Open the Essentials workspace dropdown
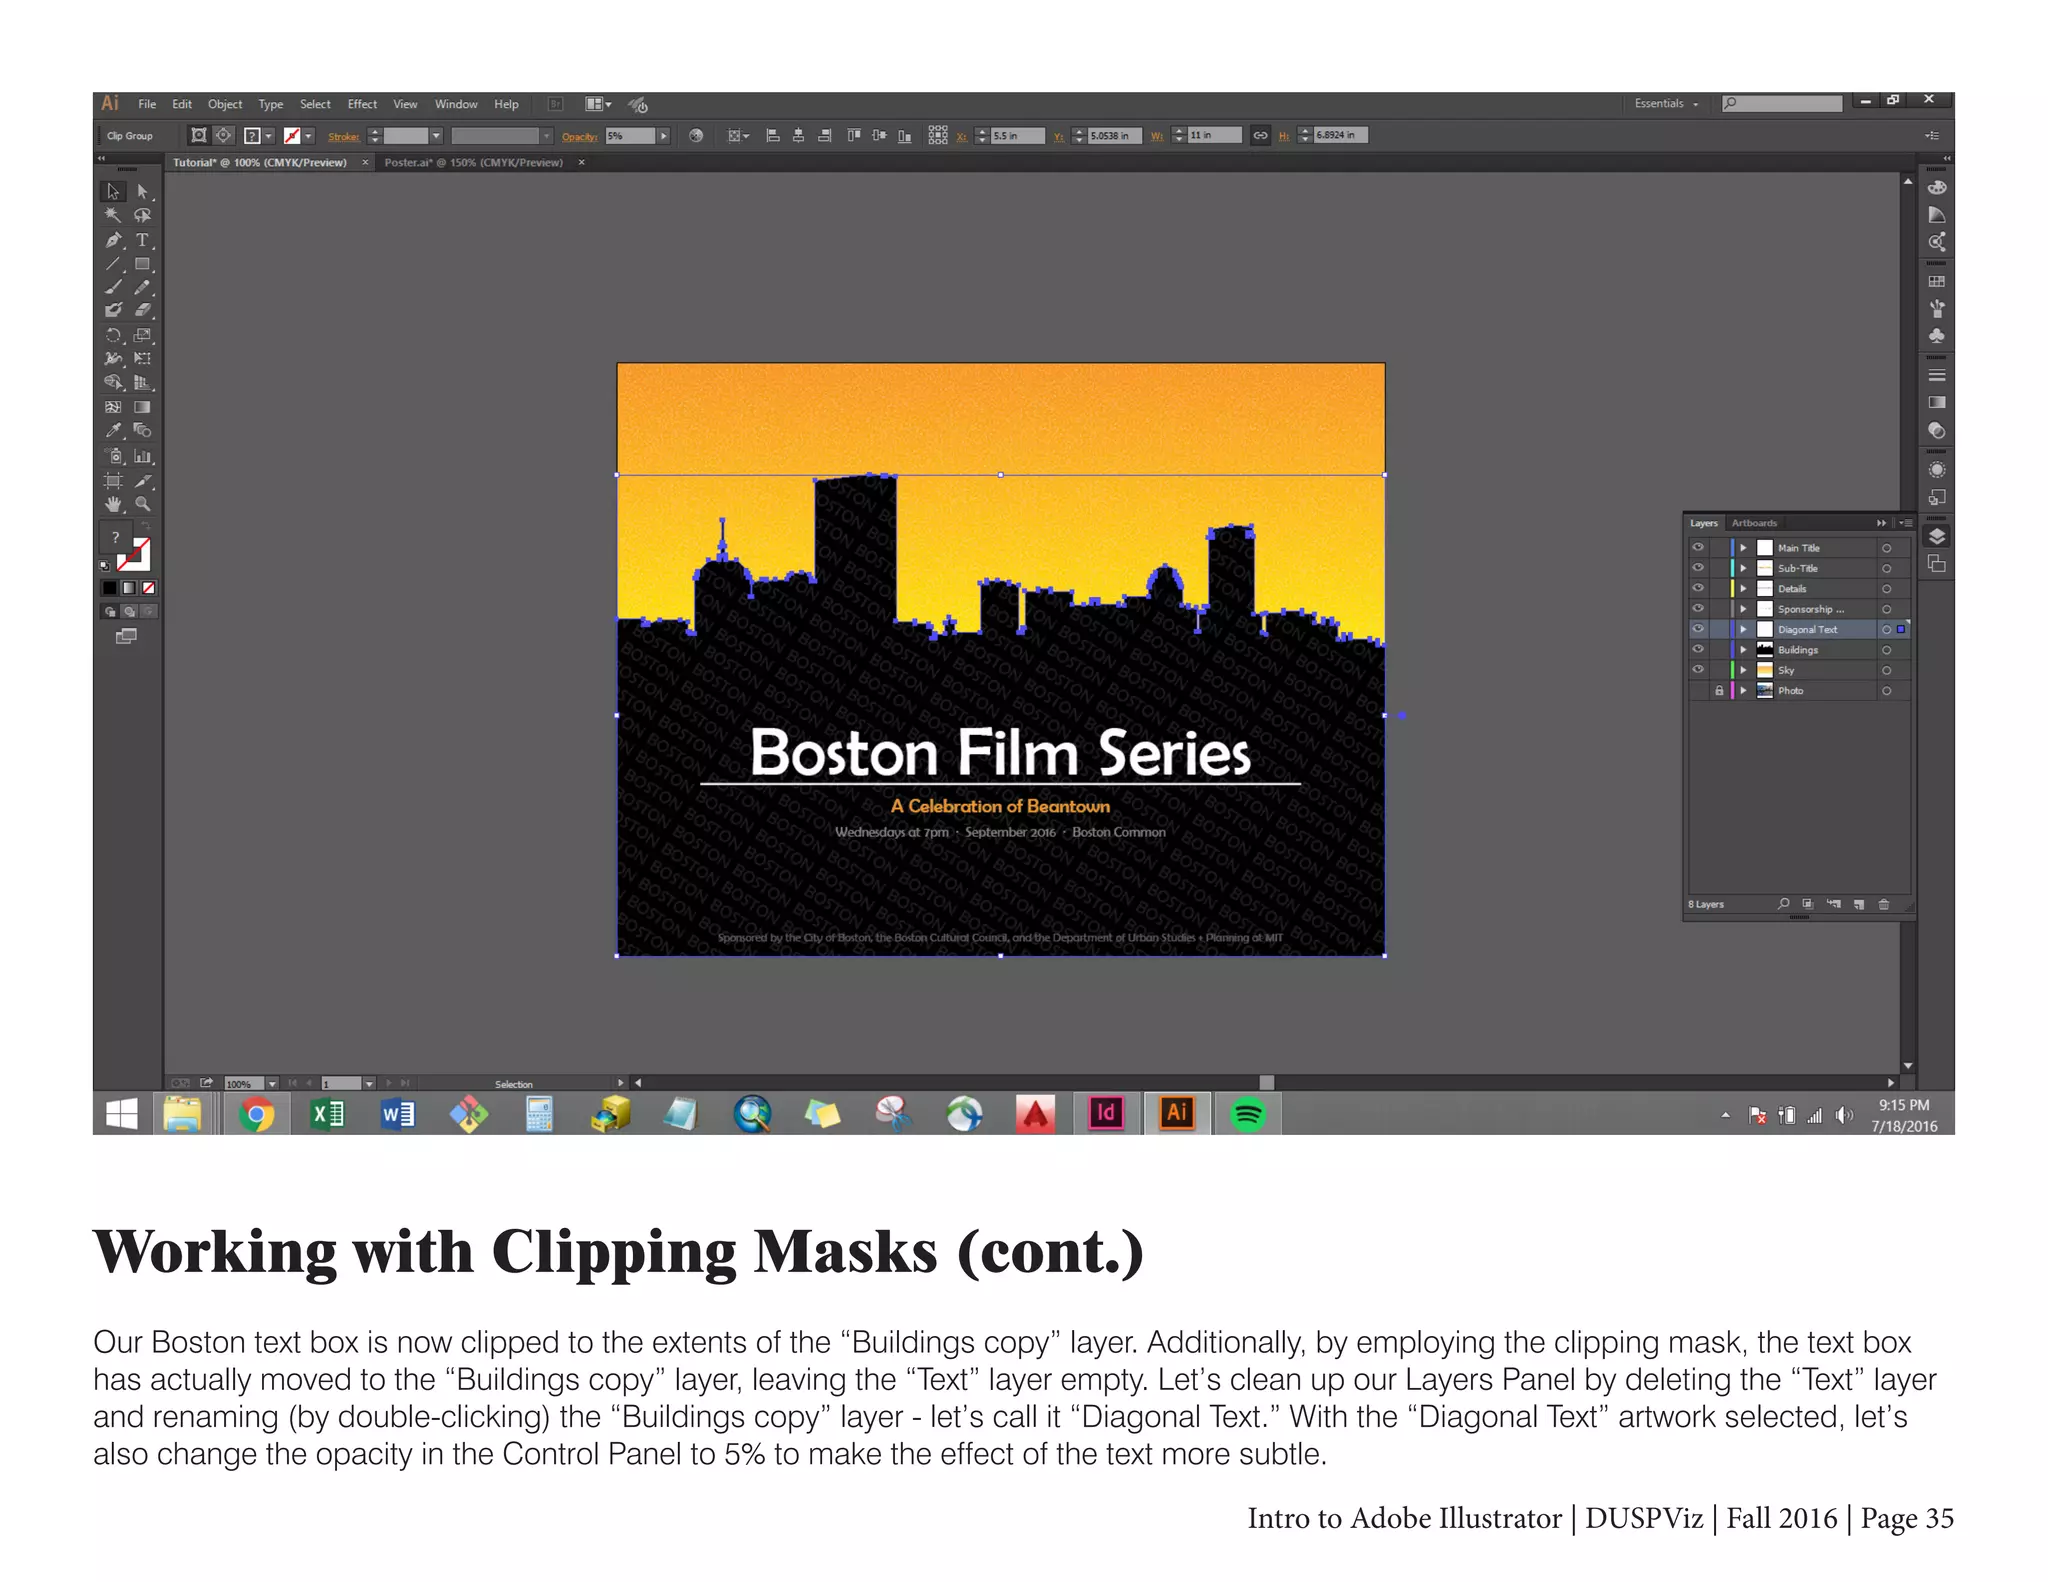The image size is (2048, 1582). coord(1666,103)
